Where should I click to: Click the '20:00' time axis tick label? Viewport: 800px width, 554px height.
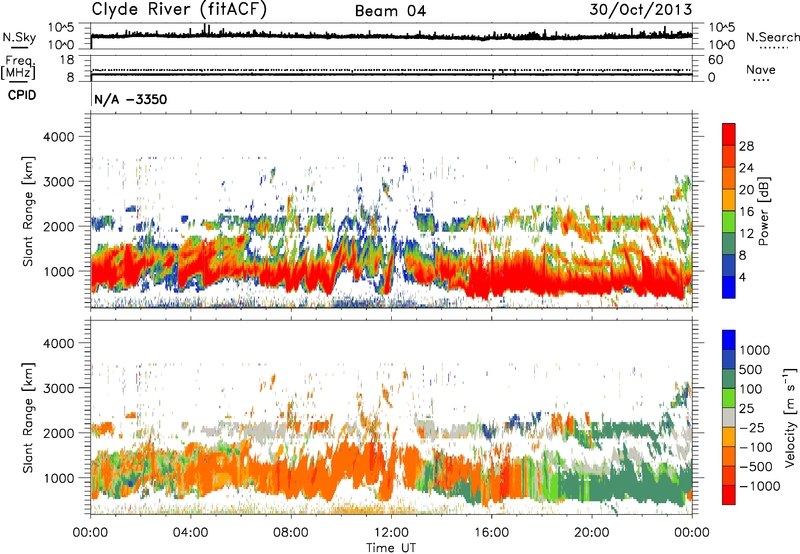pos(592,533)
